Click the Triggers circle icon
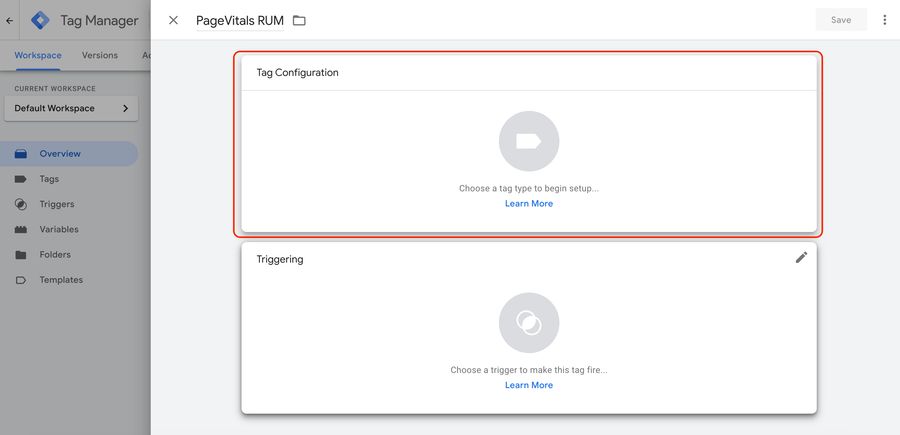The image size is (900, 435). [21, 204]
